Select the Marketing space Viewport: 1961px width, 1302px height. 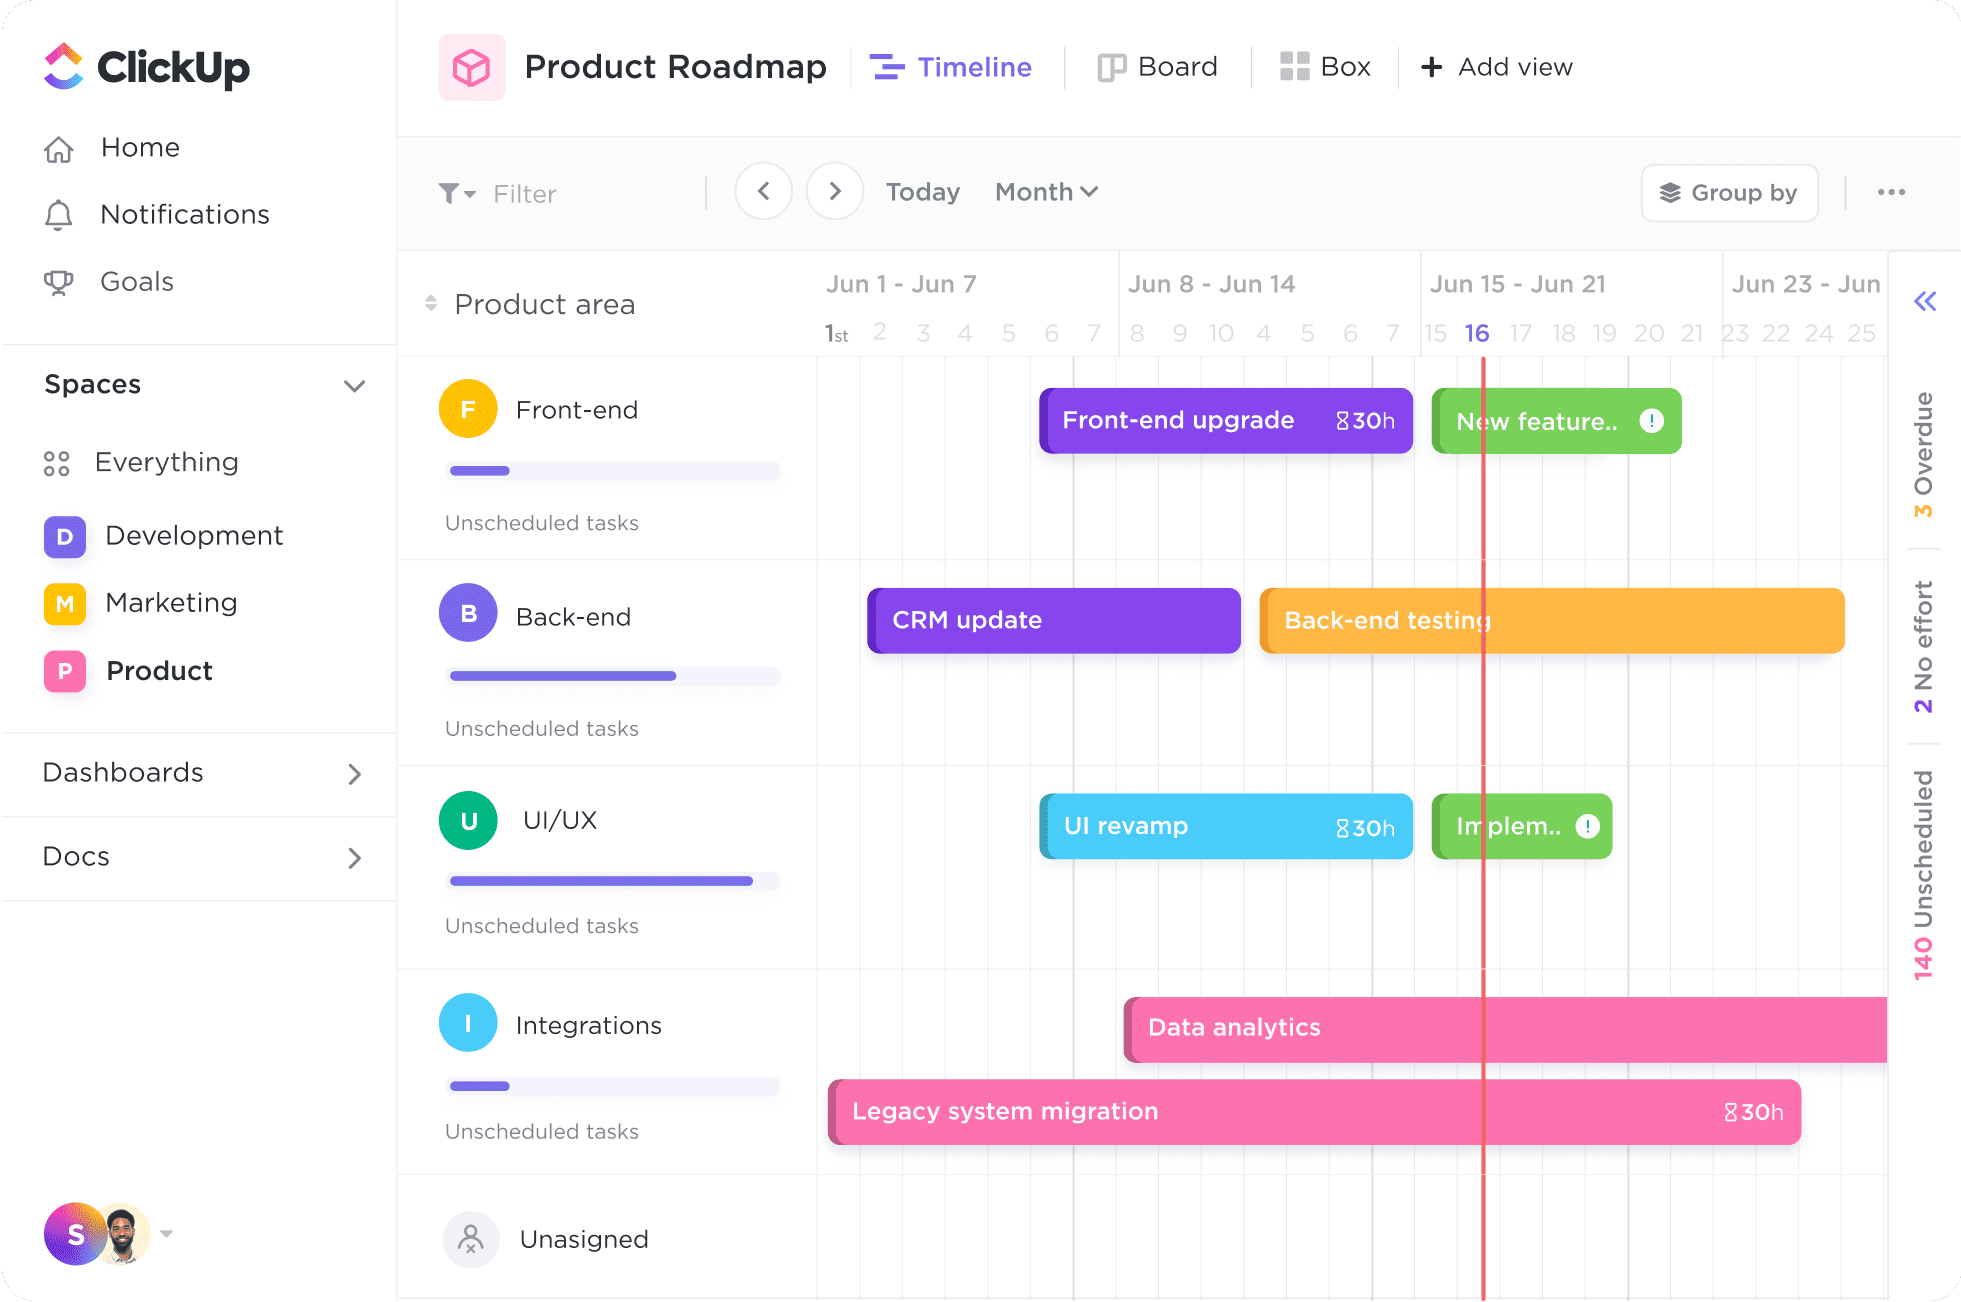click(x=171, y=602)
